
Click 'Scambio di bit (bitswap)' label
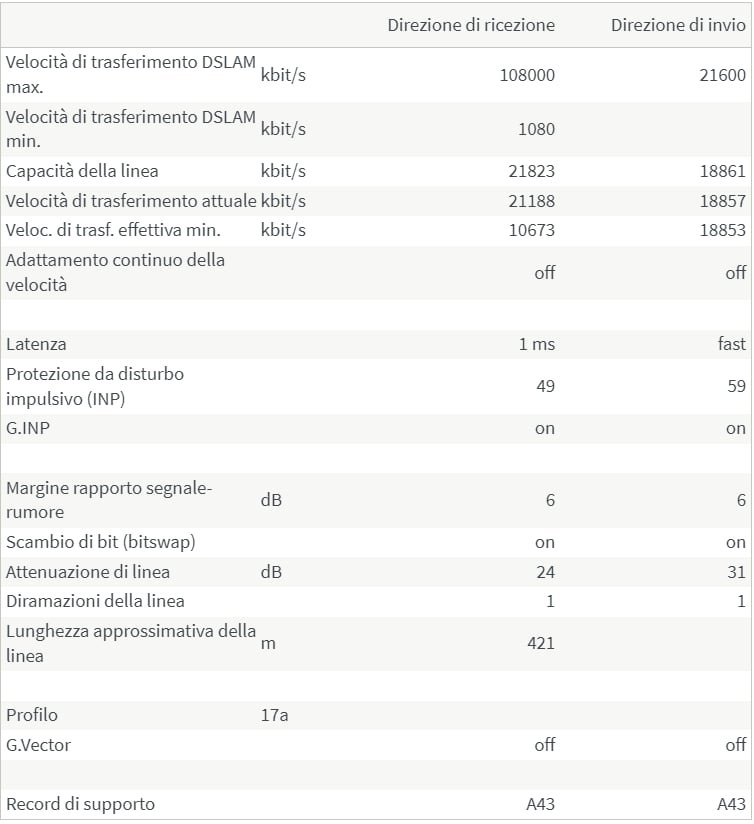coord(100,542)
